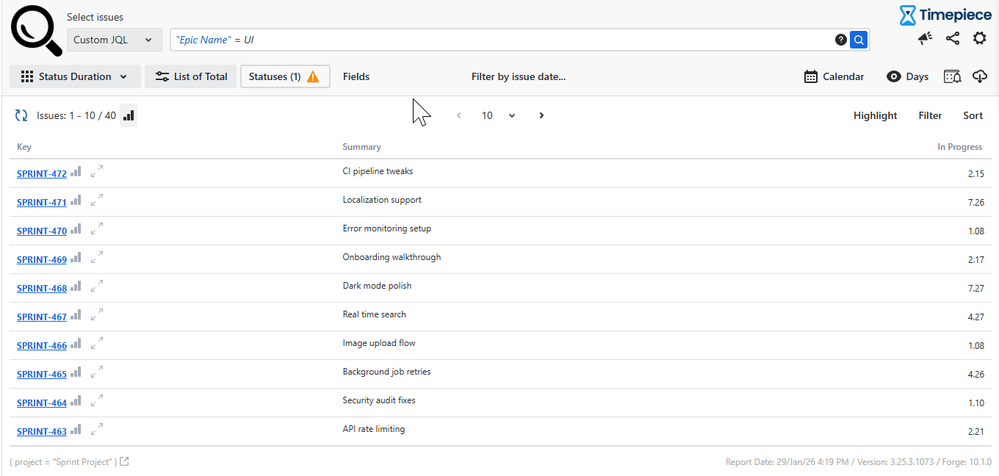Expand details for SPRINT-468
Image resolution: width=999 pixels, height=476 pixels.
point(97,285)
